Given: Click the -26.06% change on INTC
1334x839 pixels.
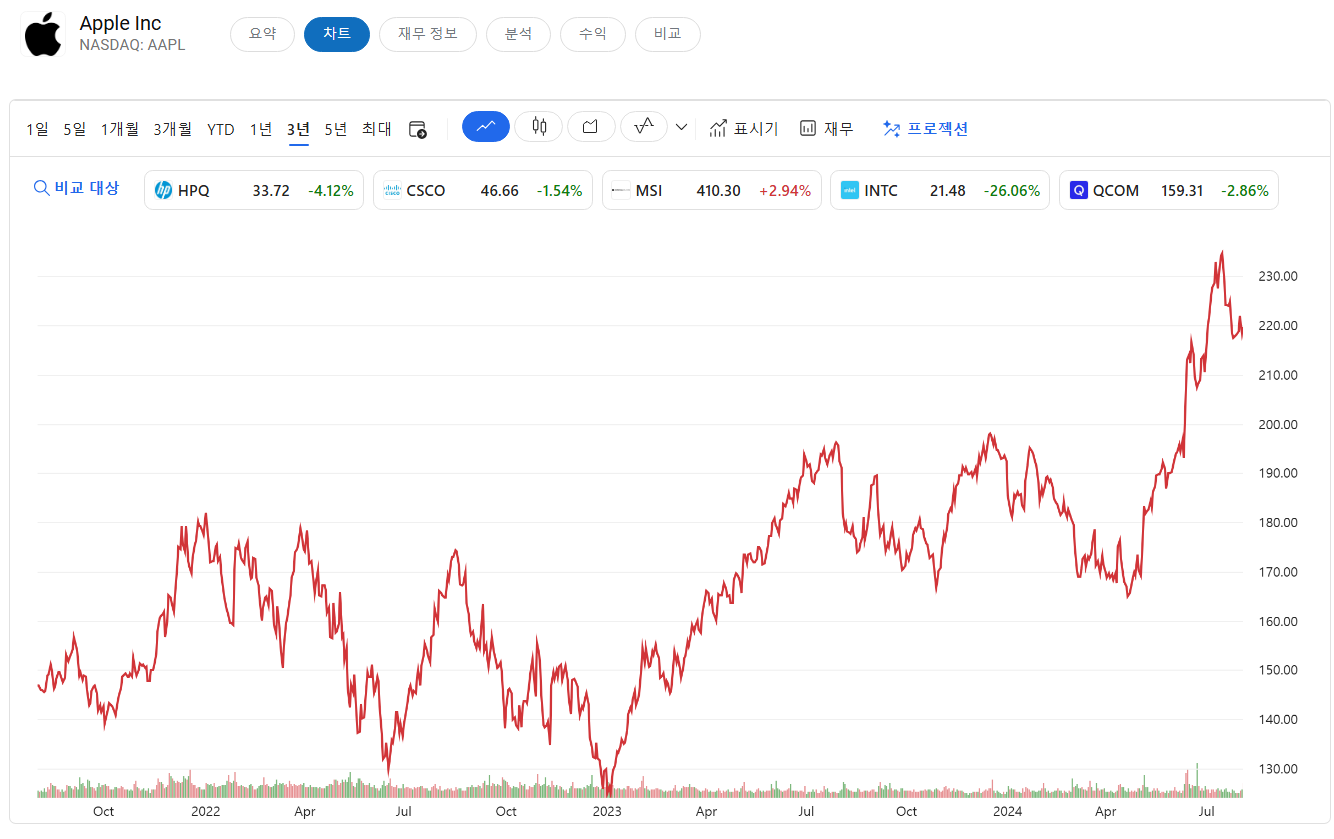Looking at the screenshot, I should coord(1012,190).
